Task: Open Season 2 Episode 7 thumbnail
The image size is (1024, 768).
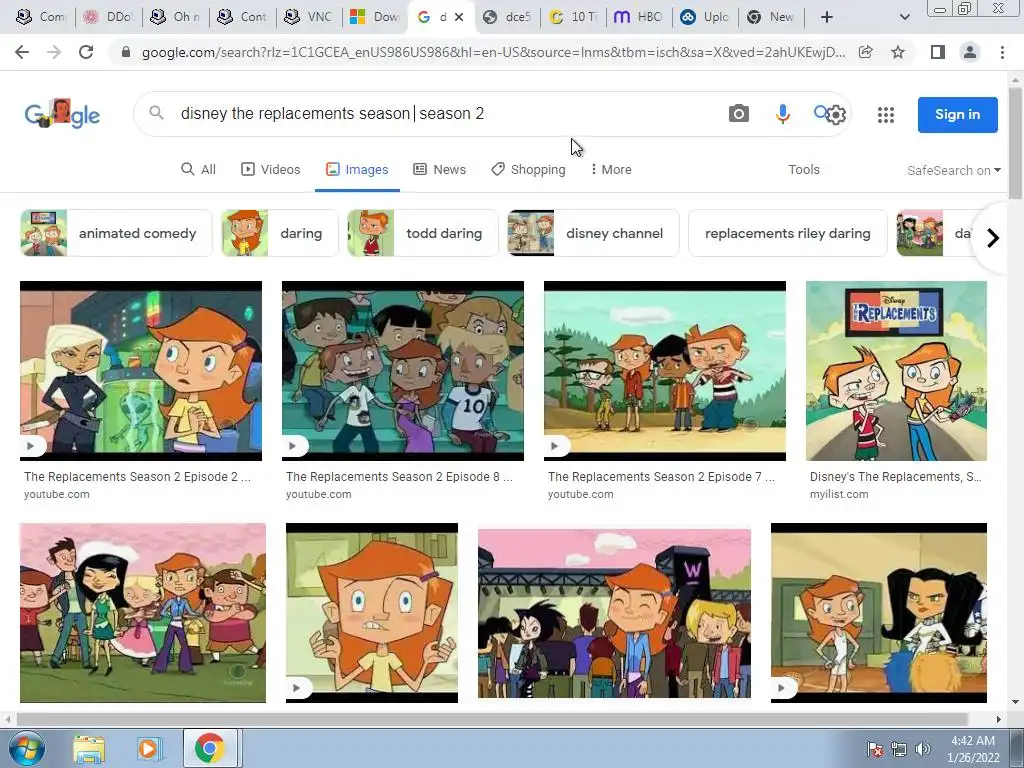Action: [x=665, y=371]
